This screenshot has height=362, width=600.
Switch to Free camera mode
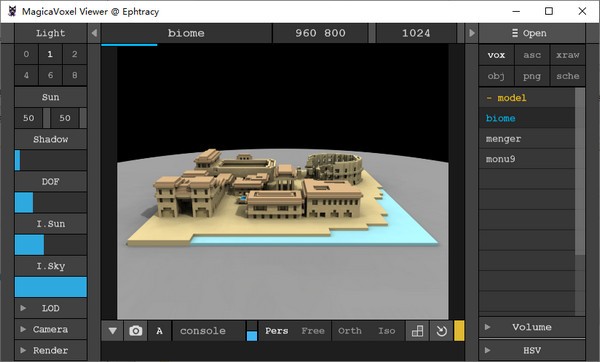313,331
